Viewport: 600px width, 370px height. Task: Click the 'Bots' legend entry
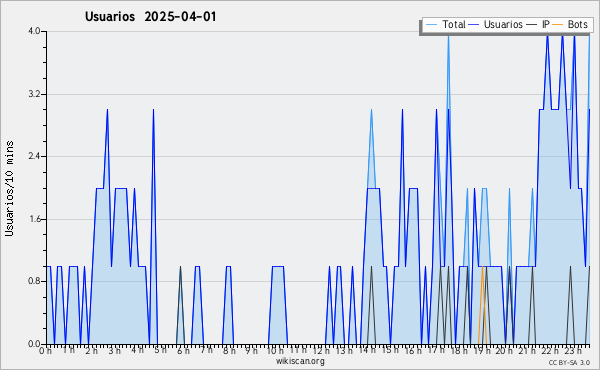tap(577, 24)
